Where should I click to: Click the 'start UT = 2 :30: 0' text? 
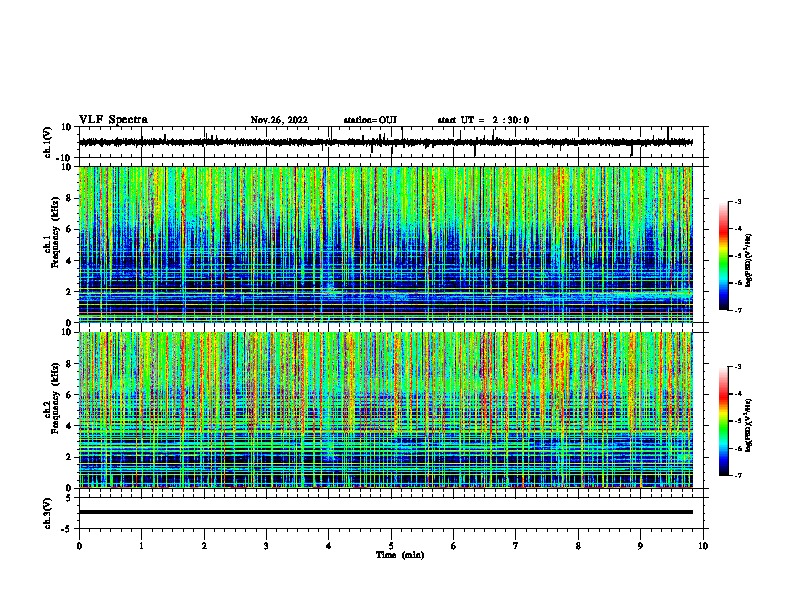(483, 120)
